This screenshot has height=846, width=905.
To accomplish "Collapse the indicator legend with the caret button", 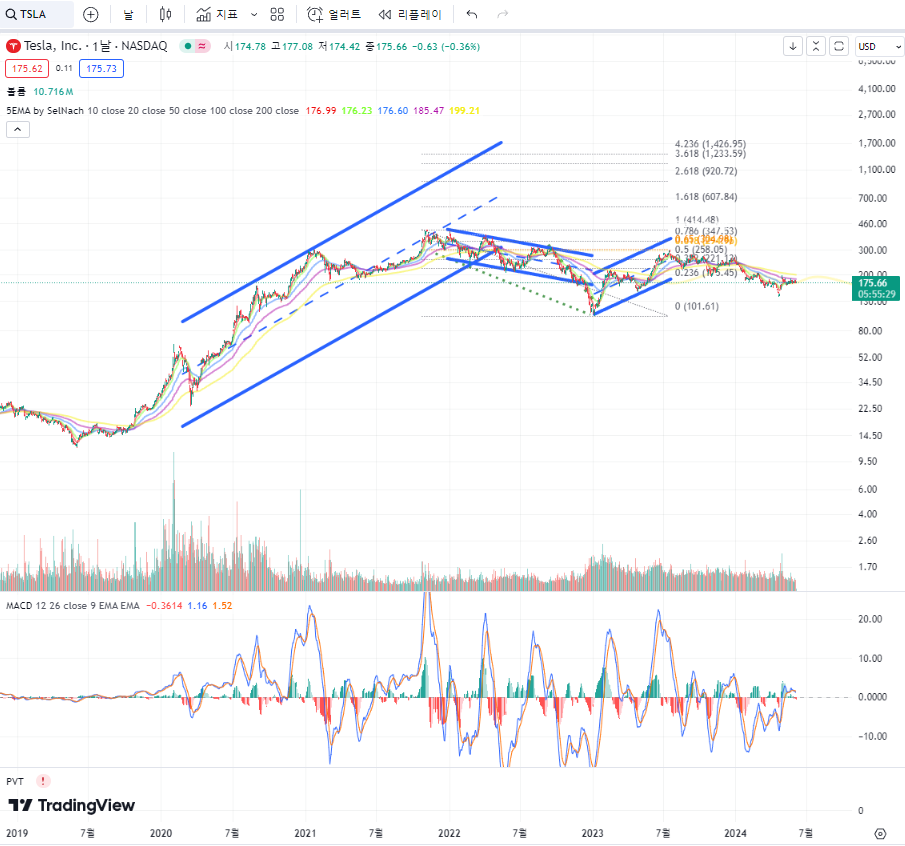I will tap(18, 130).
